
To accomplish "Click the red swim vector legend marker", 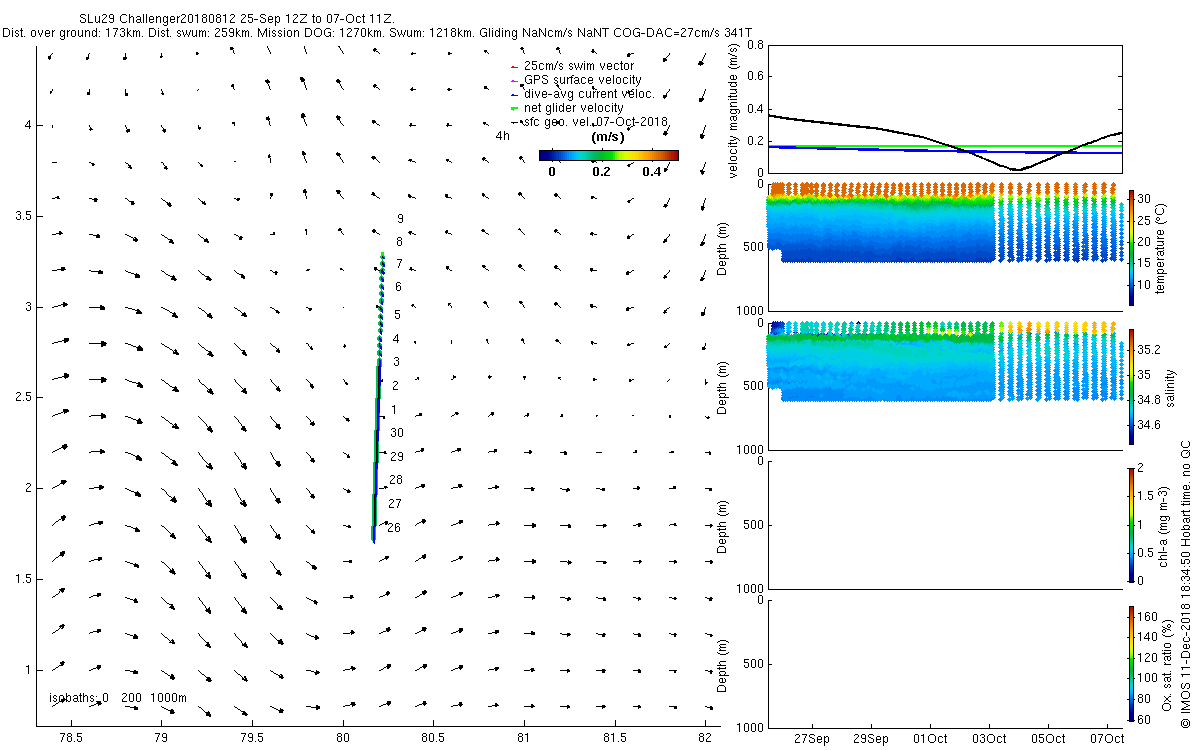I will pos(512,67).
